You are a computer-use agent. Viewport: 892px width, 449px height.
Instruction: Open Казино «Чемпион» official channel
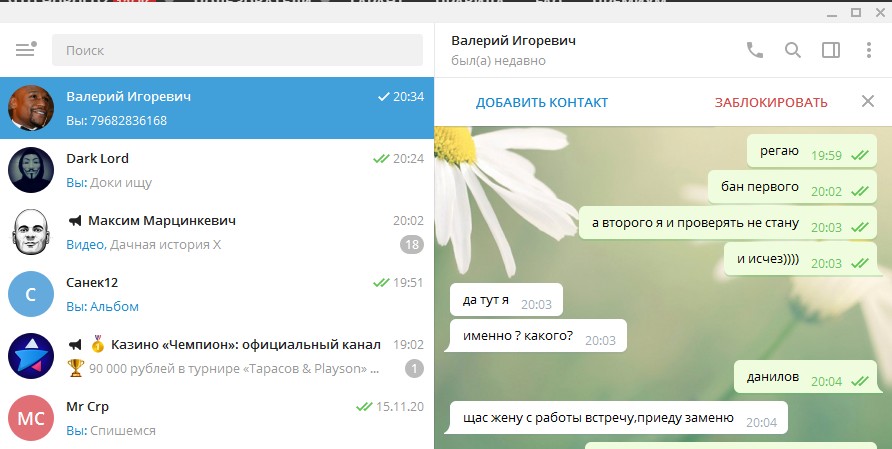217,356
